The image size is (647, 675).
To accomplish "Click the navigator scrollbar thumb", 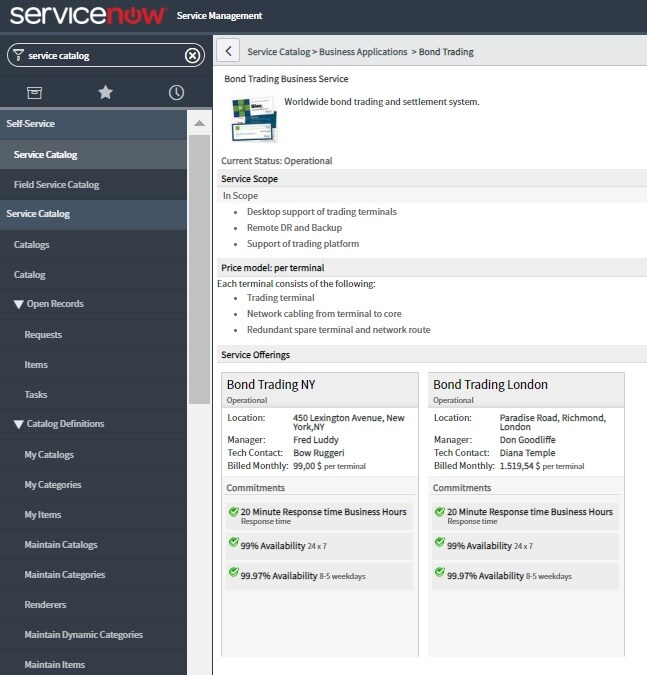I will [199, 269].
